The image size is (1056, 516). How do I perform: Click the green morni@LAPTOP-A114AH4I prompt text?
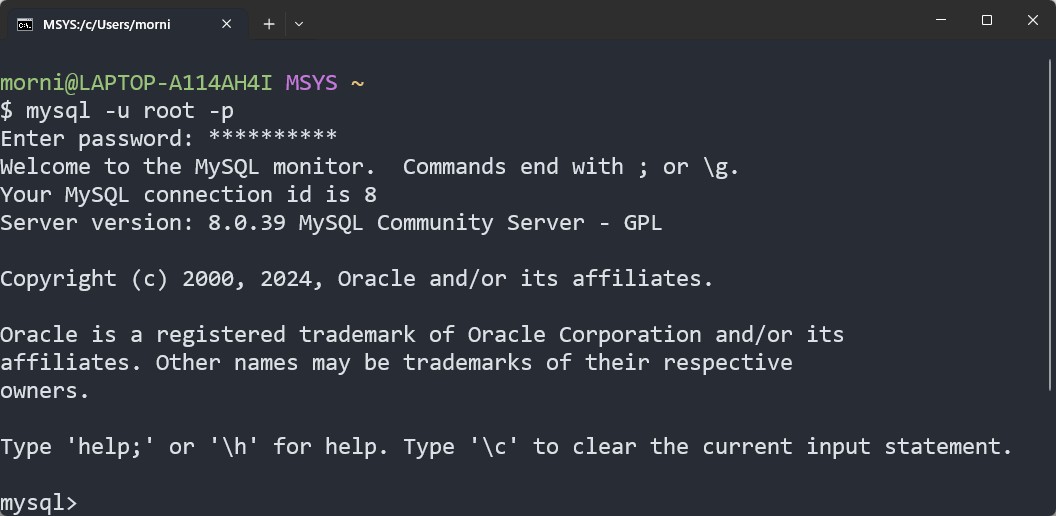(x=136, y=82)
